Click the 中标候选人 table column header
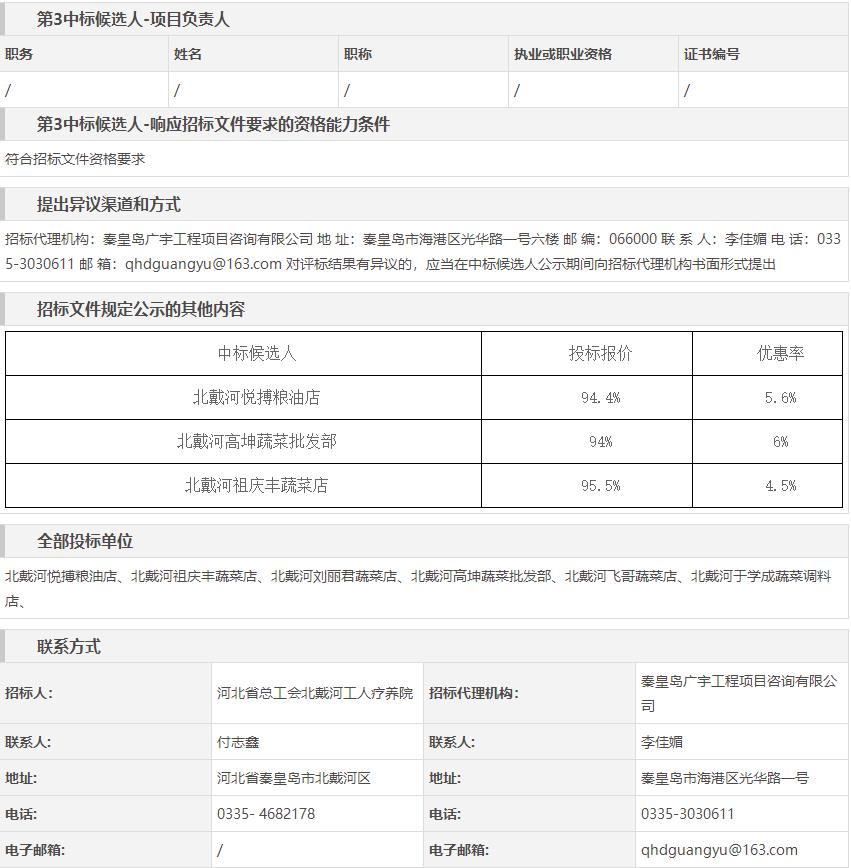The height and width of the screenshot is (868, 851). 257,353
